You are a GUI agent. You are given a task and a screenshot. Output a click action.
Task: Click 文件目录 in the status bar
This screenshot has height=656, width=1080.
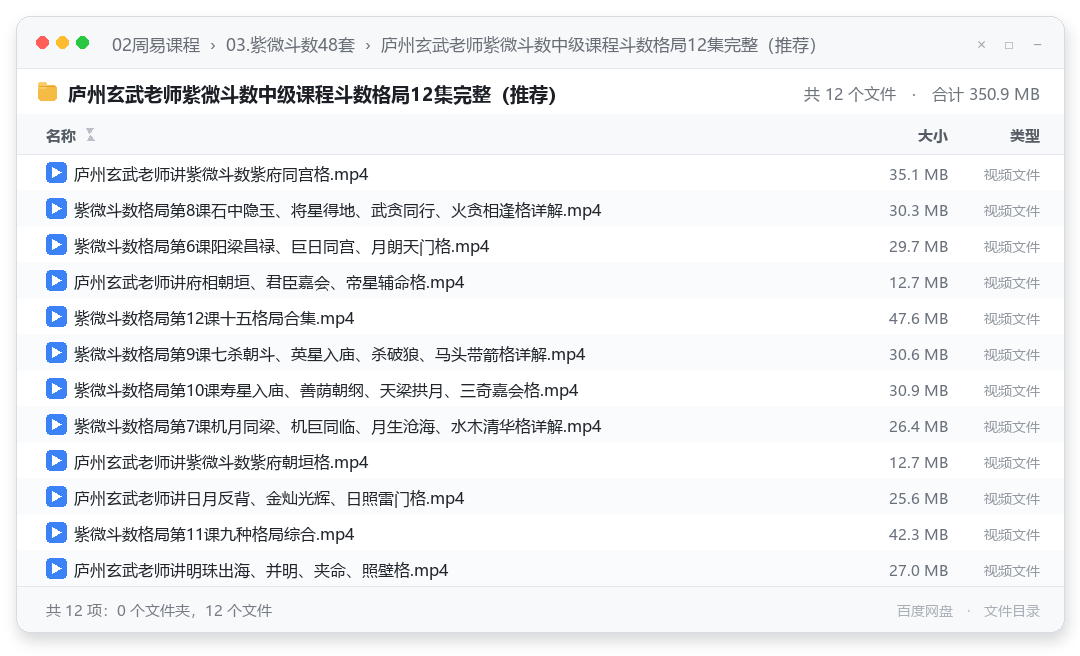coord(1012,611)
